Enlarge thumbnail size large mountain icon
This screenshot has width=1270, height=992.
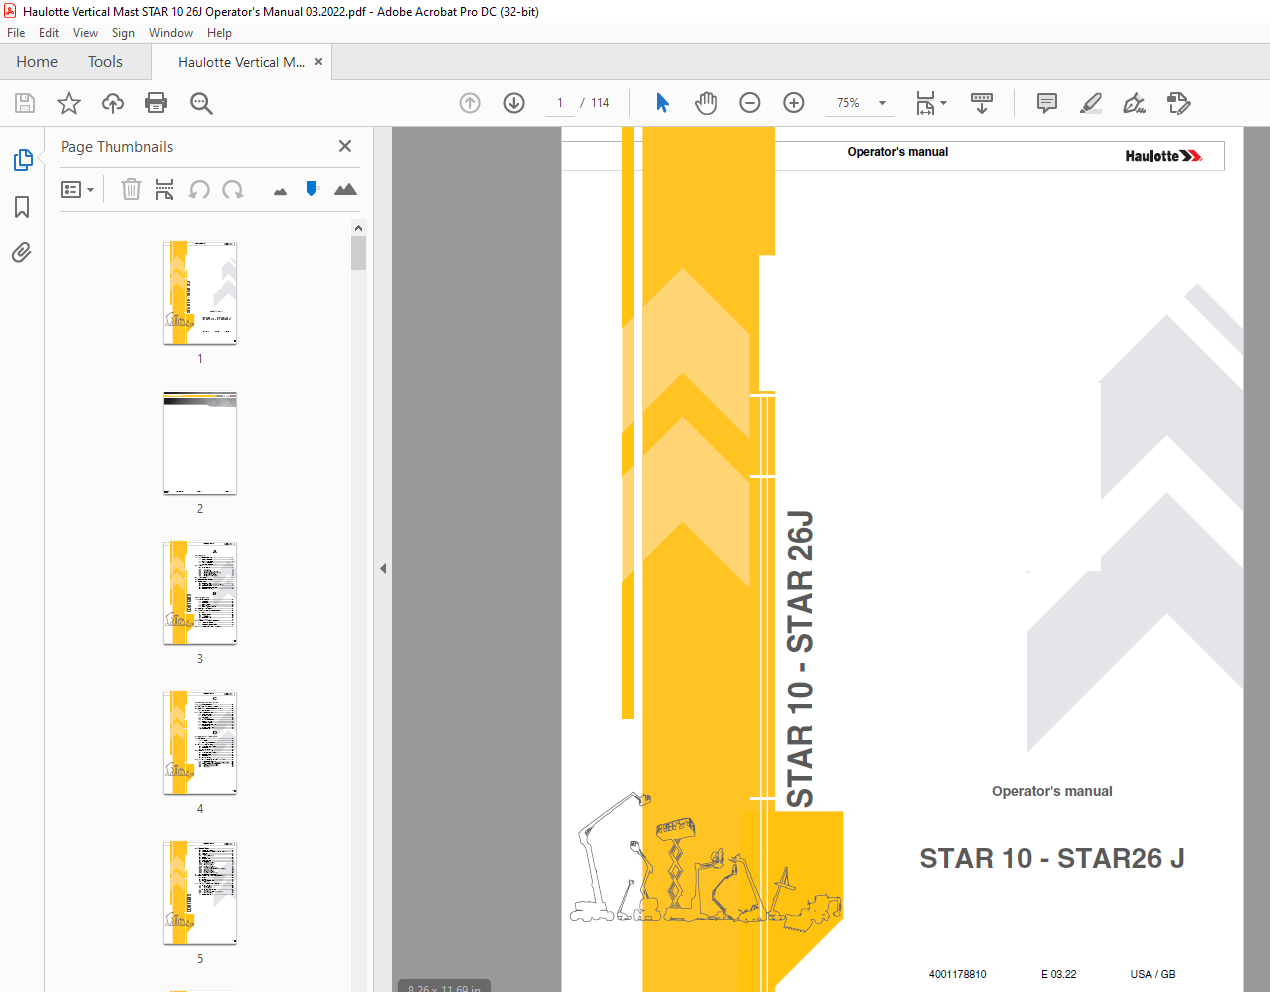tap(345, 189)
